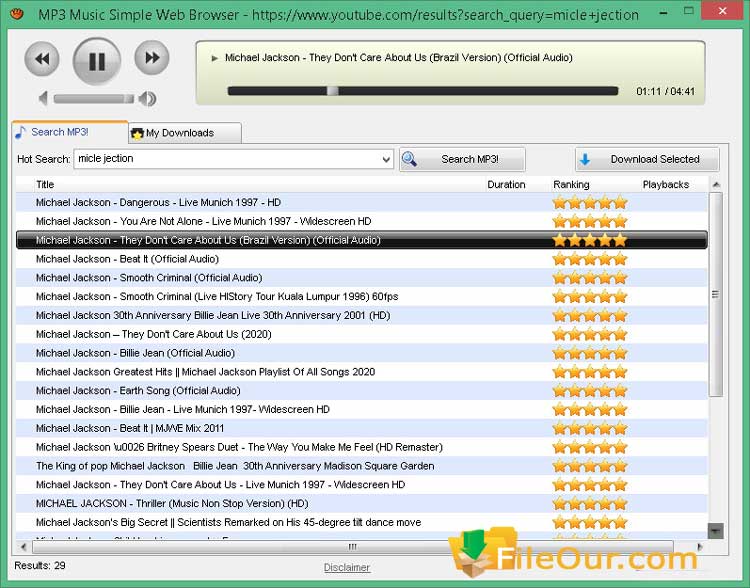Viewport: 750px width, 588px height.
Task: Click star rating of 'Thriller (Music Non Stop Version)' row
Action: click(x=590, y=503)
